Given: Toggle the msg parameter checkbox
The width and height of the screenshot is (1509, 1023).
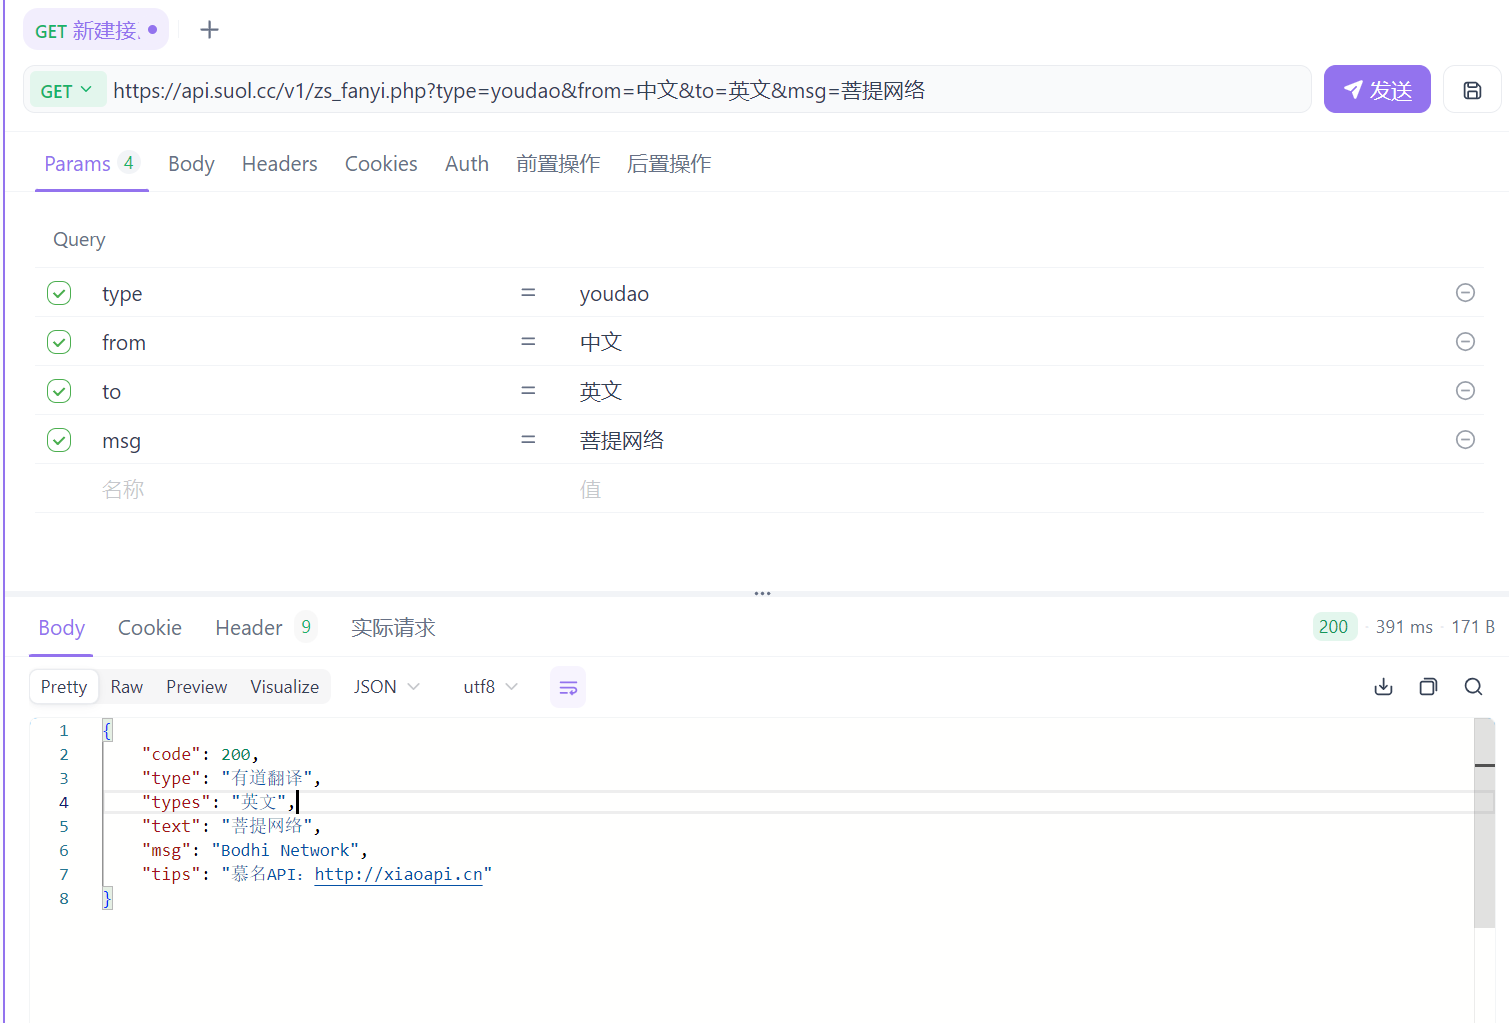Looking at the screenshot, I should point(59,440).
